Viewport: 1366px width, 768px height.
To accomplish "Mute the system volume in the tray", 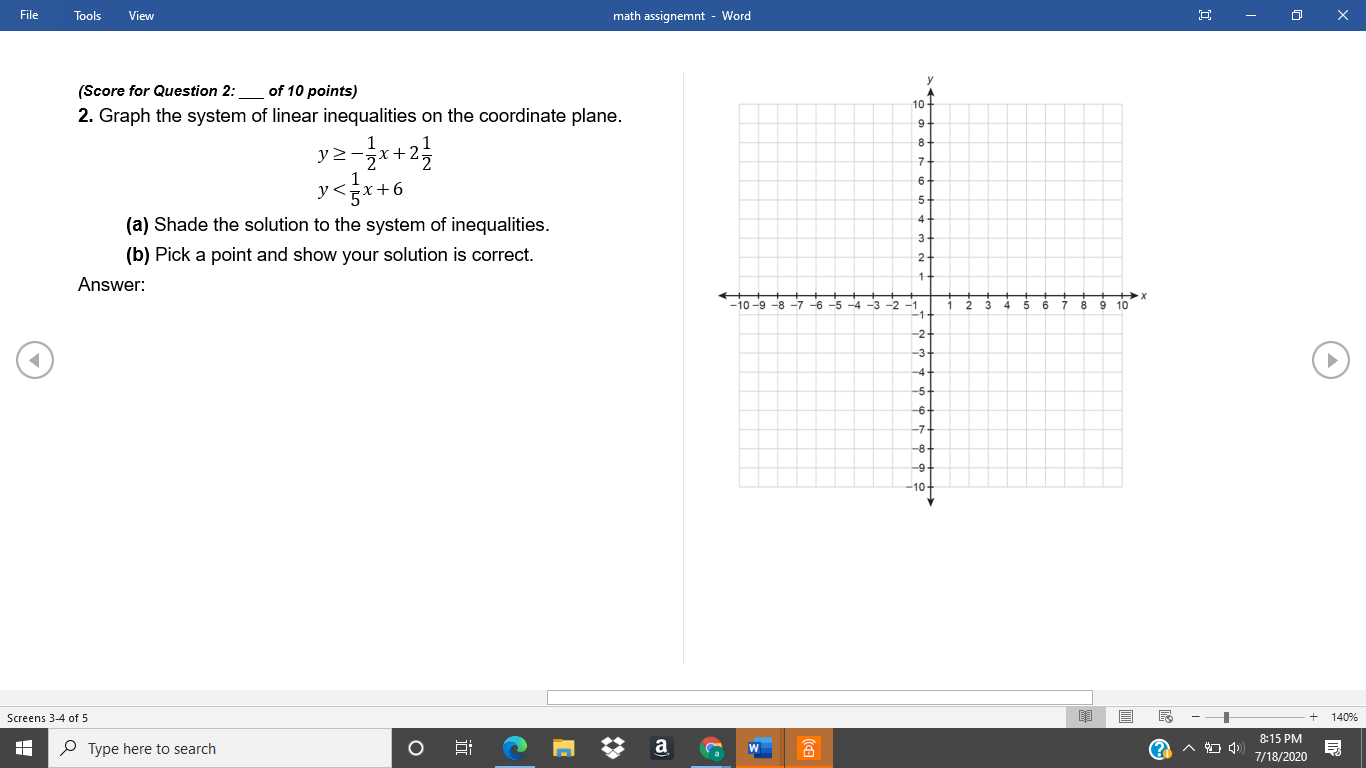I will 1234,748.
